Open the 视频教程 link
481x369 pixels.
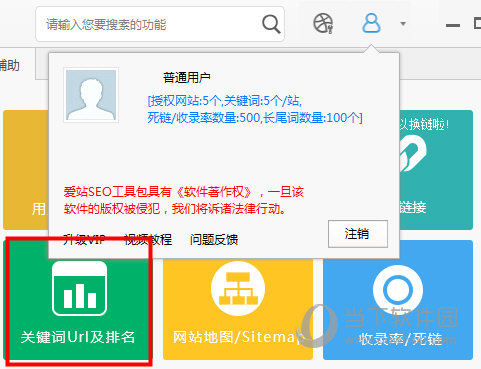[x=148, y=239]
